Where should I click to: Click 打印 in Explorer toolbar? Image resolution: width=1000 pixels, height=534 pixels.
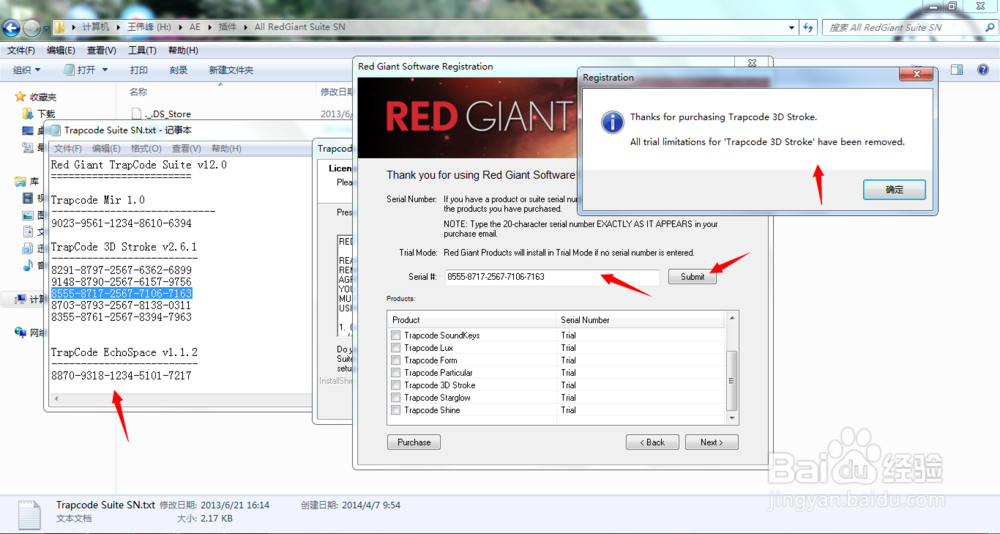pos(138,70)
